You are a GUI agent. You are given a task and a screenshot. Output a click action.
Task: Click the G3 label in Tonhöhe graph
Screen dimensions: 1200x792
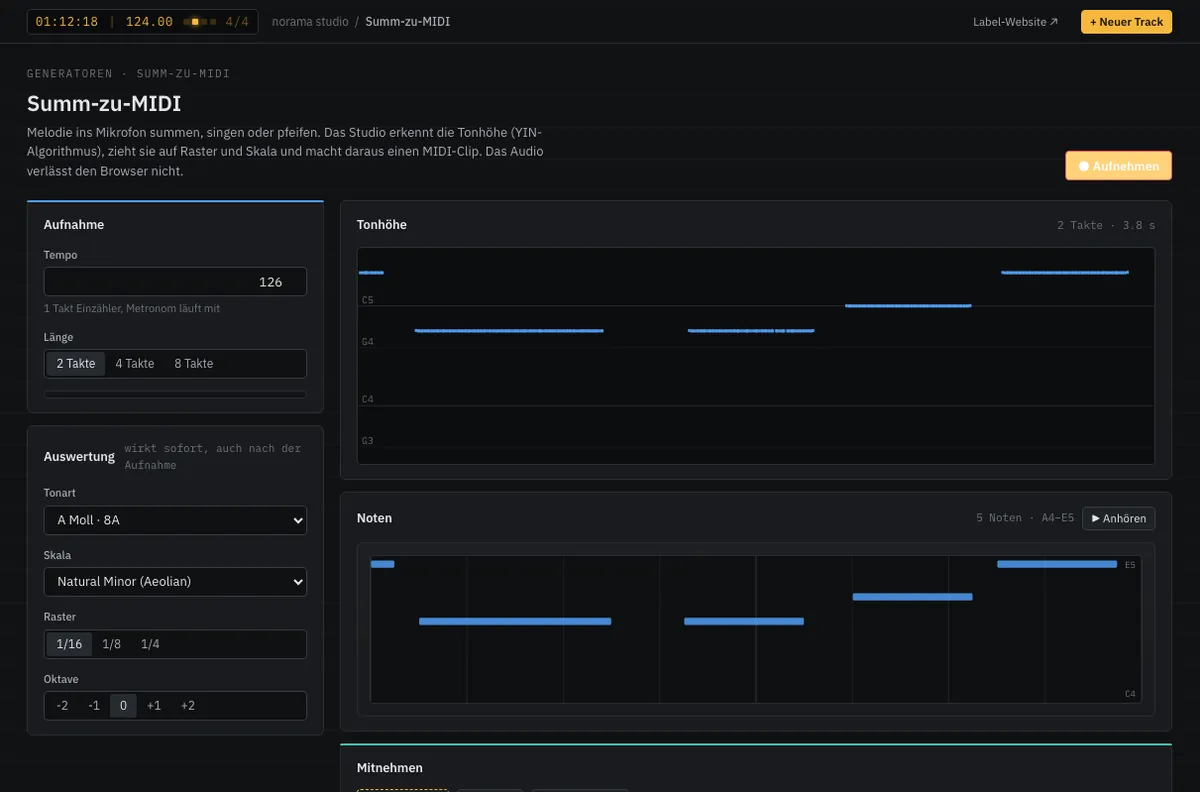tap(368, 441)
